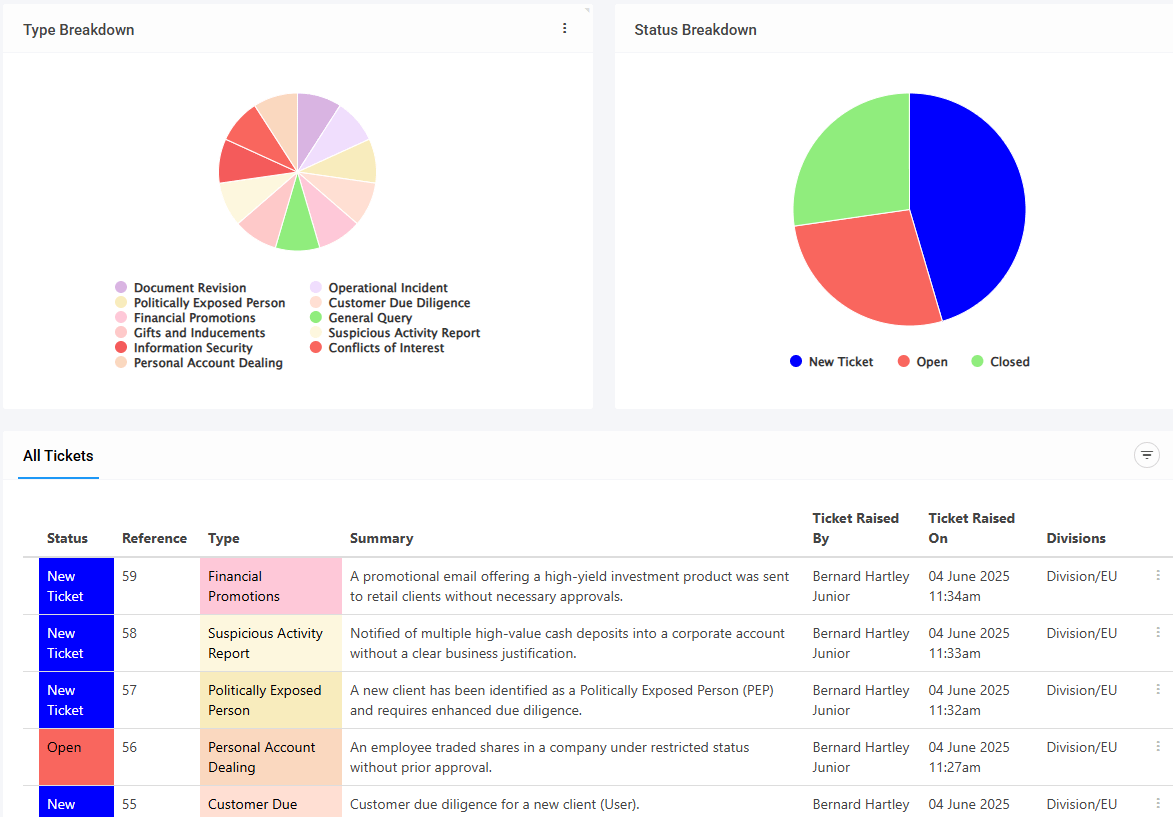Open row actions menu for ticket 56
The image size is (1173, 817).
coord(1158,747)
